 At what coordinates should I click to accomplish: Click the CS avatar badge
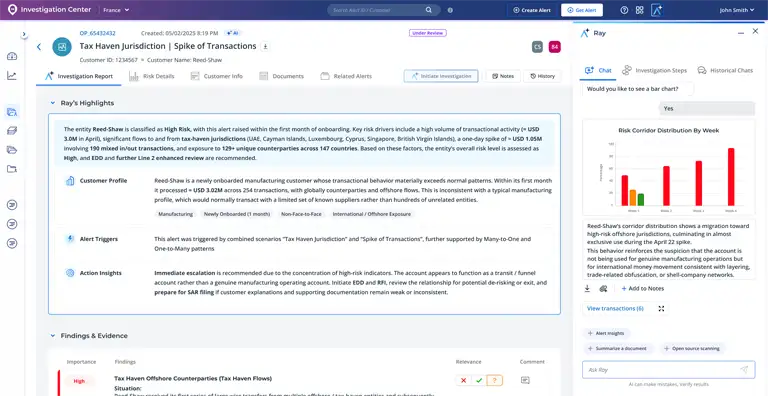coord(537,47)
